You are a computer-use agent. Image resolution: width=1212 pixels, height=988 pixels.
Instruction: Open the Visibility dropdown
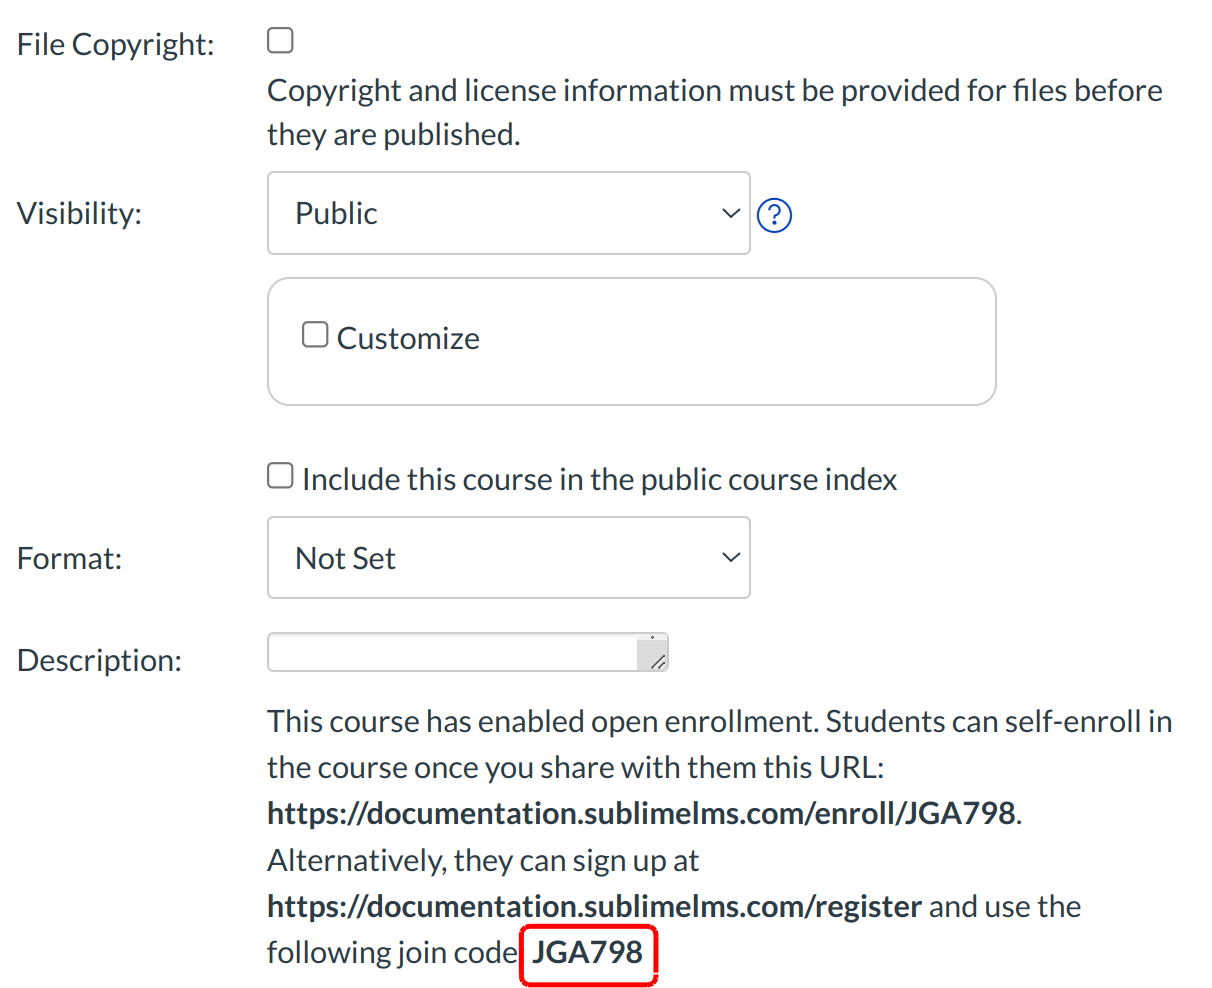pos(508,213)
